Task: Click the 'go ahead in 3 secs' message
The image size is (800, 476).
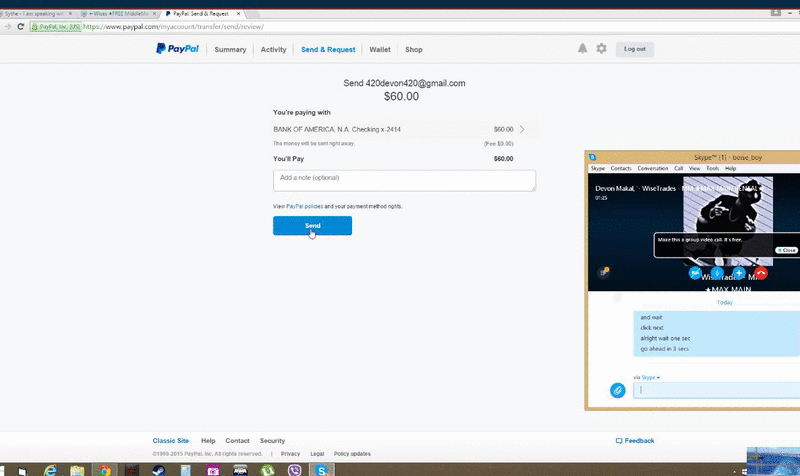Action: tap(664, 349)
